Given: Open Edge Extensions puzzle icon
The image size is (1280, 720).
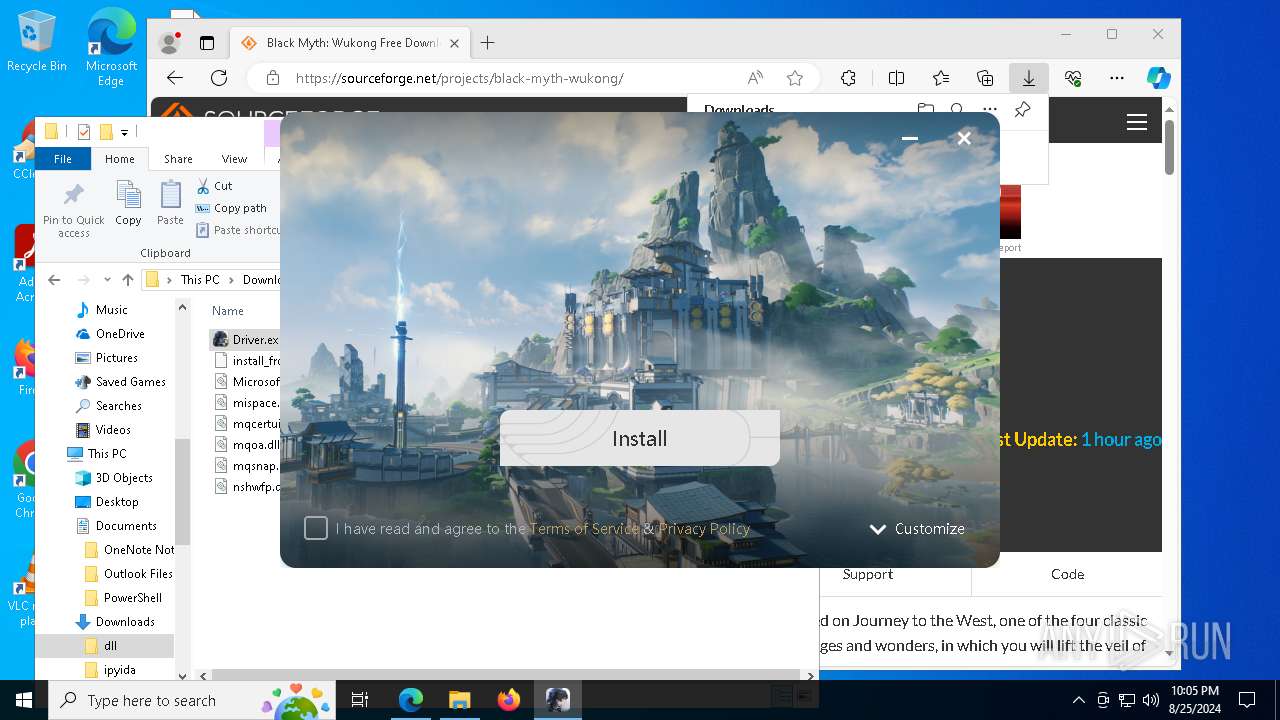Looking at the screenshot, I should point(848,78).
